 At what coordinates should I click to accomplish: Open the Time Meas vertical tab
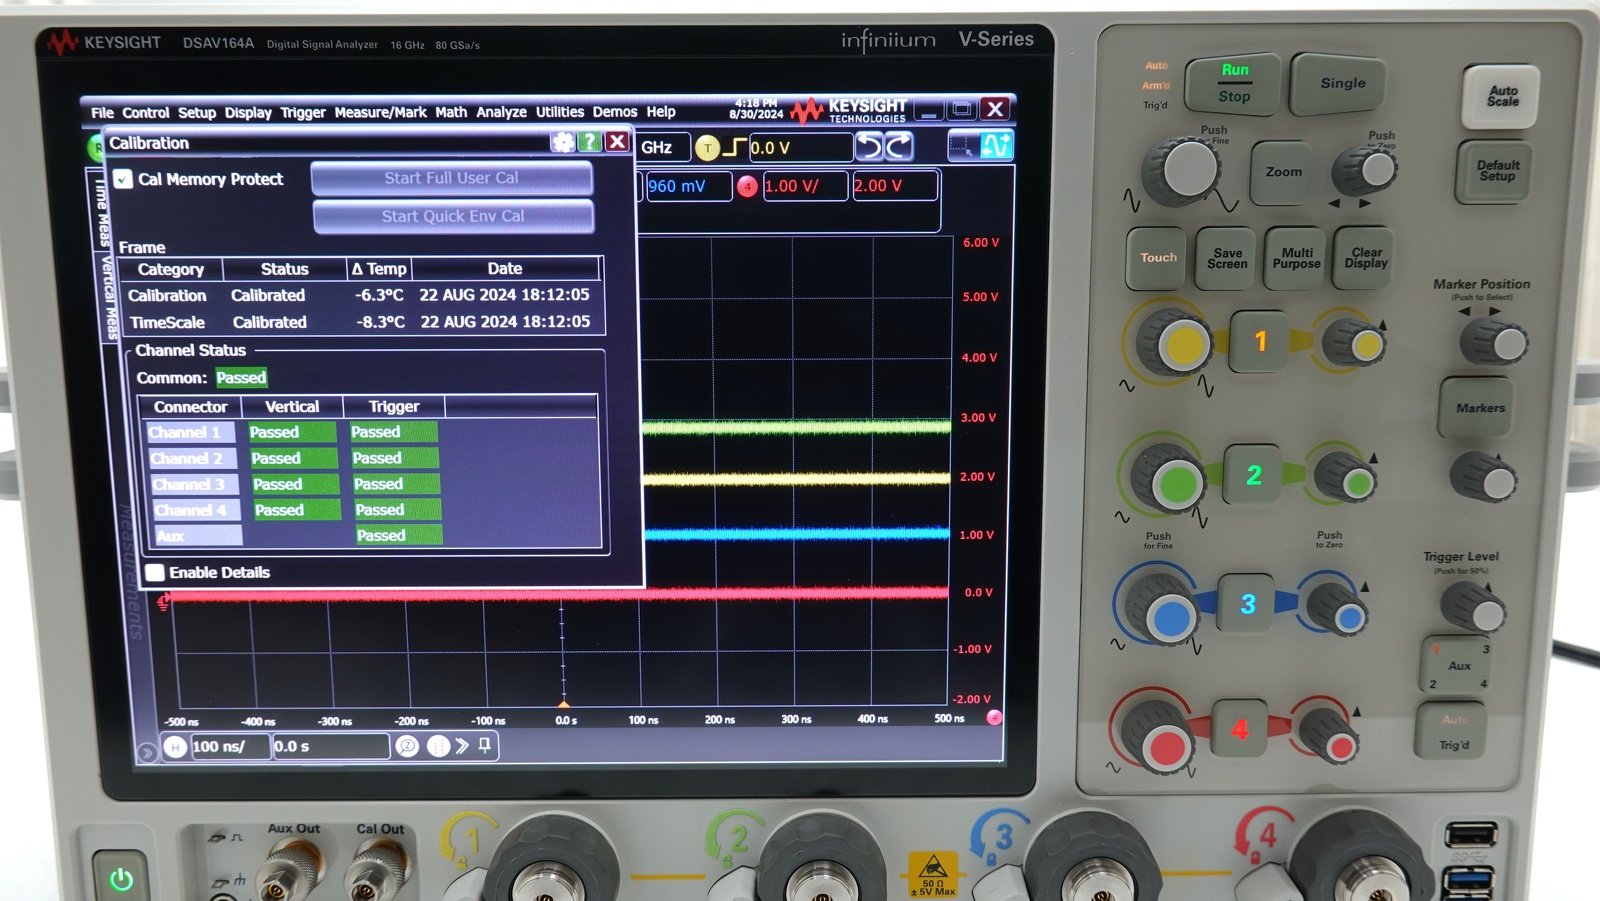(x=101, y=212)
